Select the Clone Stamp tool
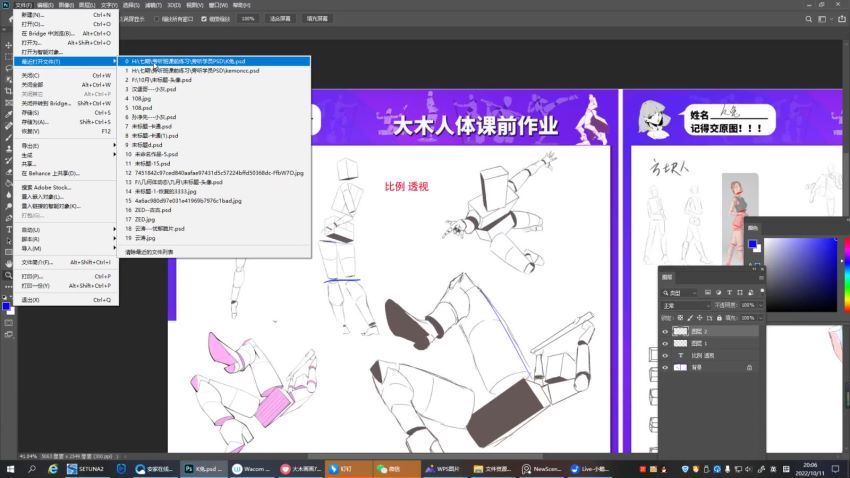 (8, 148)
